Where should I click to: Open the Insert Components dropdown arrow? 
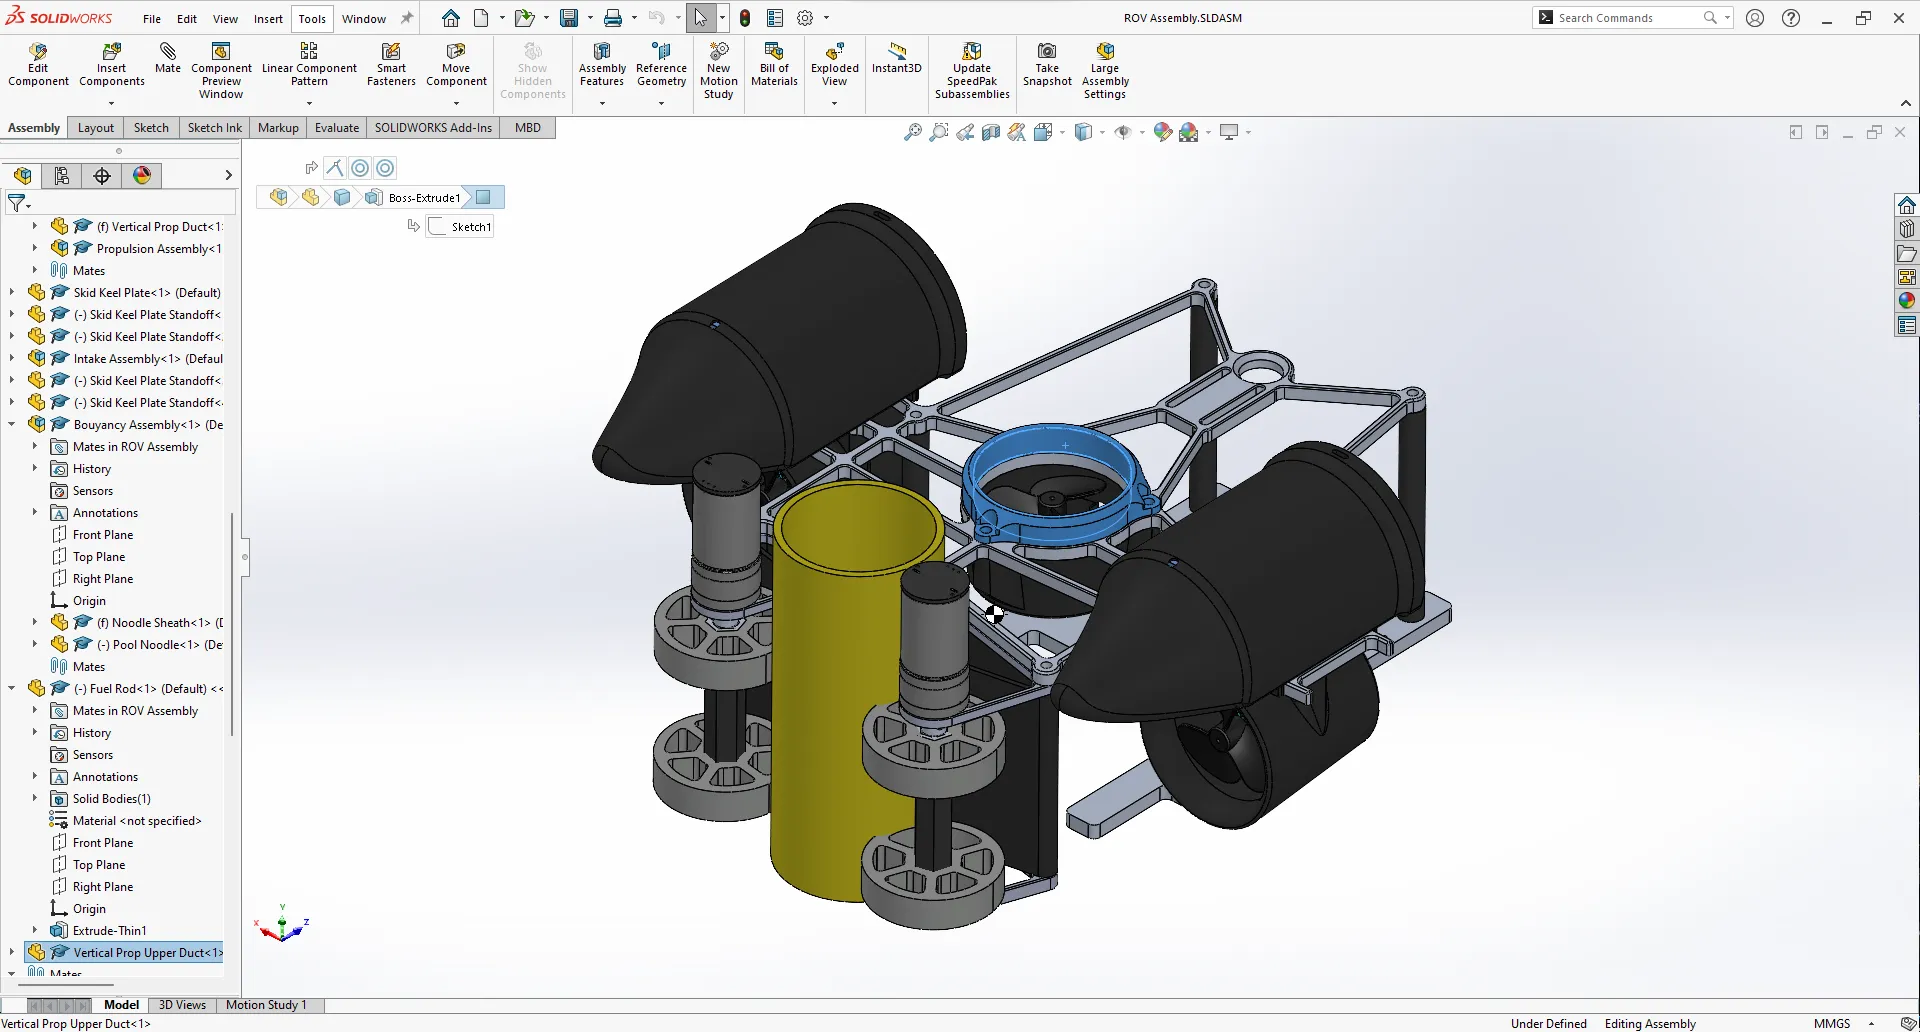pyautogui.click(x=111, y=103)
